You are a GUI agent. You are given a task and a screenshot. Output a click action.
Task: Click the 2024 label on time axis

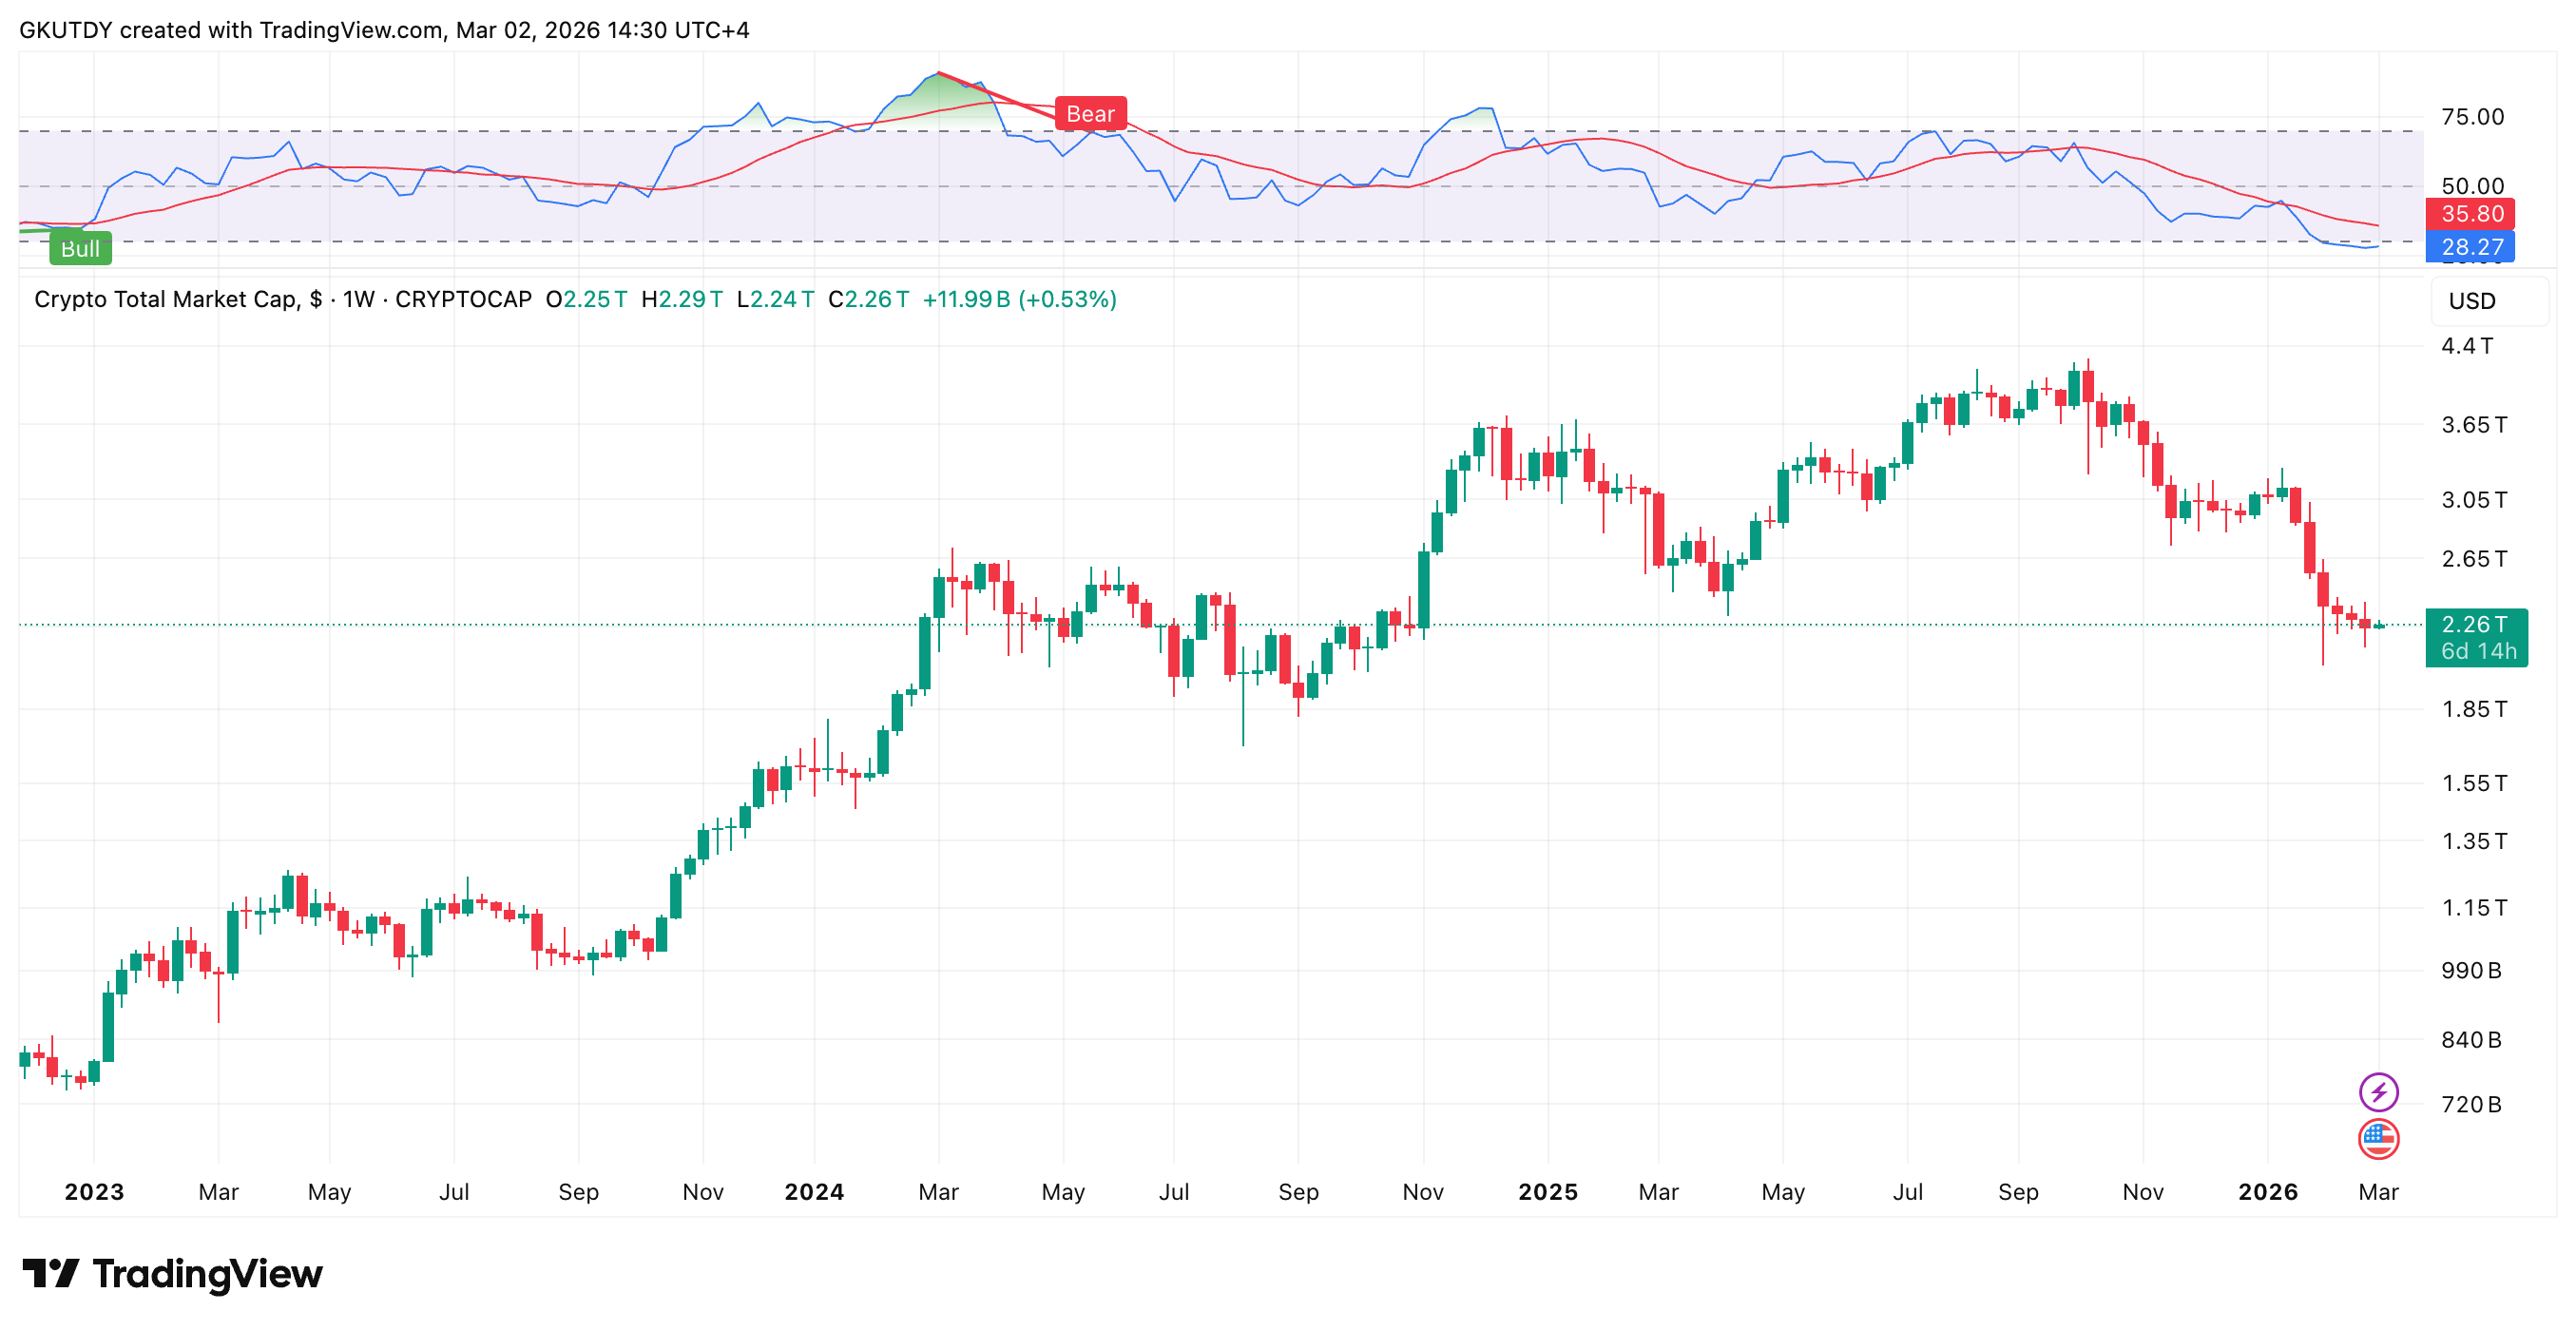[814, 1191]
